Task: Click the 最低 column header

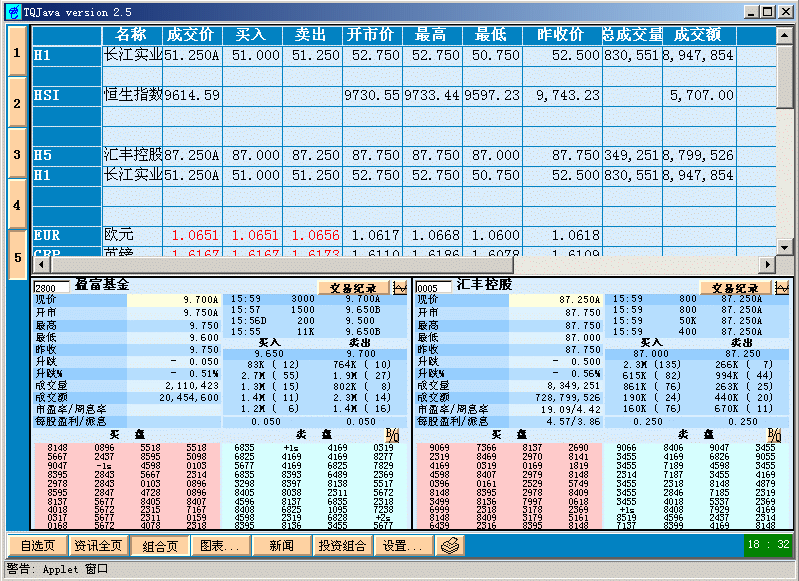Action: 492,35
